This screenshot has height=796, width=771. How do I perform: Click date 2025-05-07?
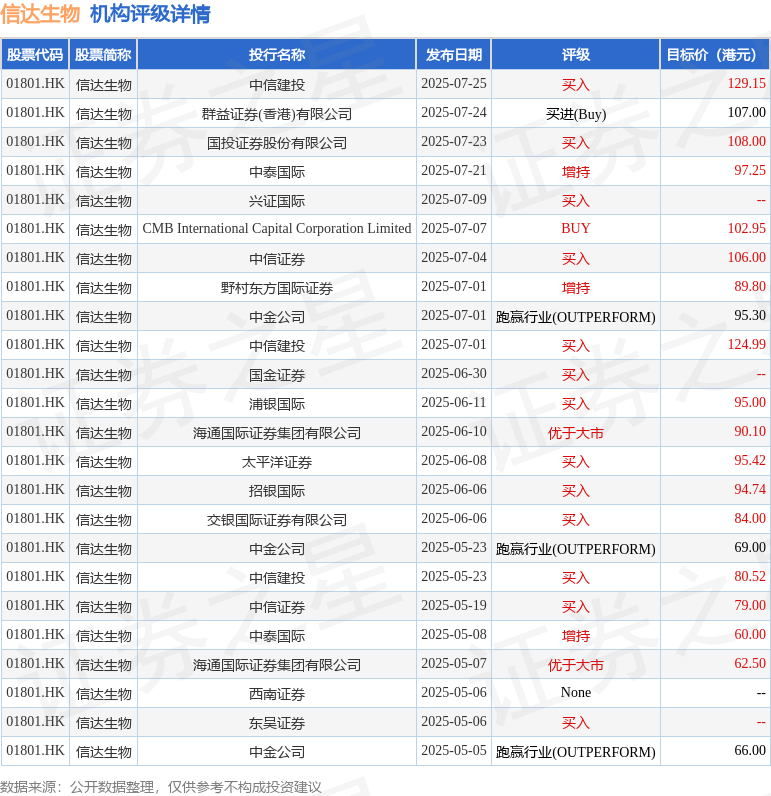tap(454, 663)
